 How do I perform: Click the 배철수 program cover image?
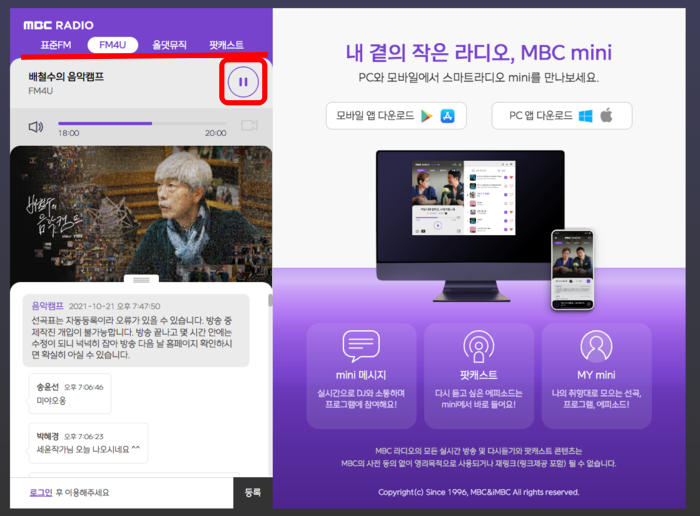coord(141,214)
